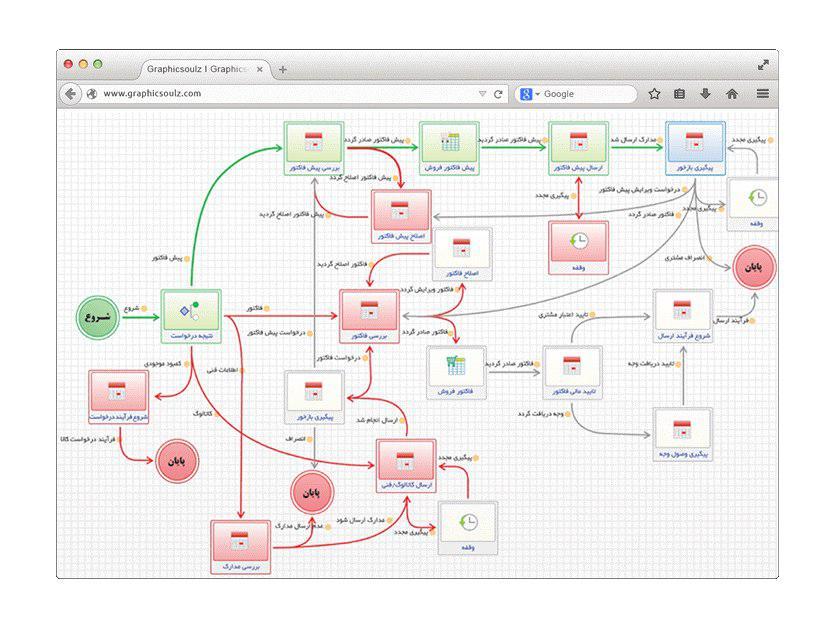
Task: Close the Graphicsoulz tab
Action: [x=259, y=69]
